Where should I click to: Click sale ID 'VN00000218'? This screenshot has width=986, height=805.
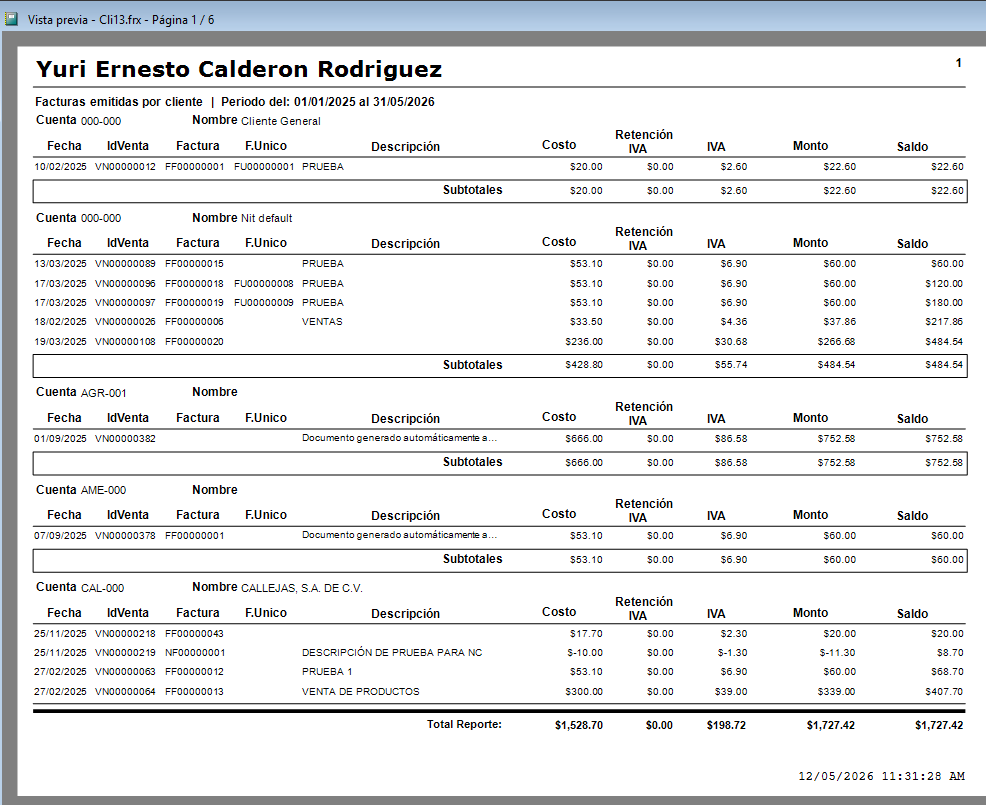coord(125,633)
